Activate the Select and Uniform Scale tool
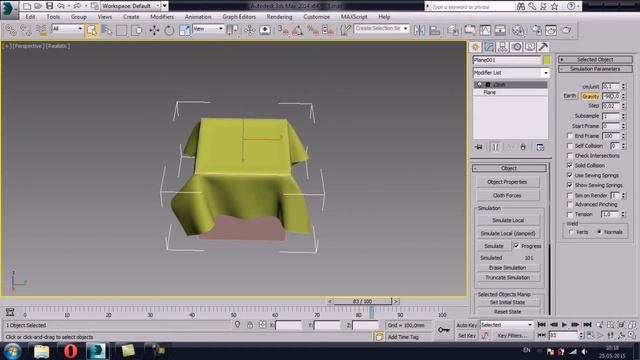 [x=184, y=30]
